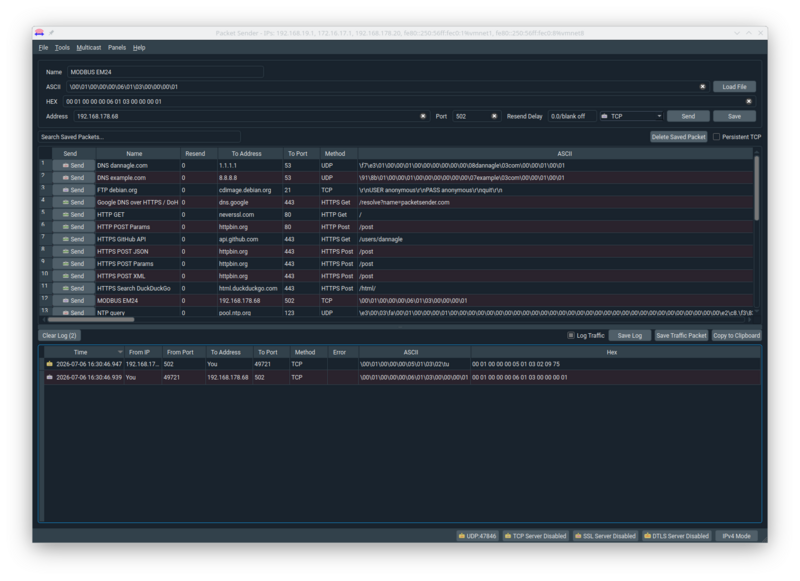The image size is (800, 581).
Task: Send the HTTPS POST JSON packet
Action: click(x=73, y=251)
